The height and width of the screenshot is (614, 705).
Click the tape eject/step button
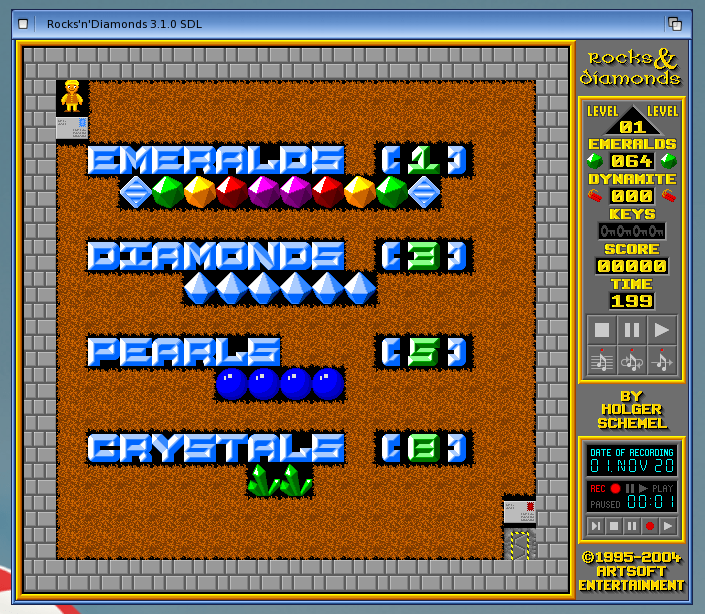[596, 525]
